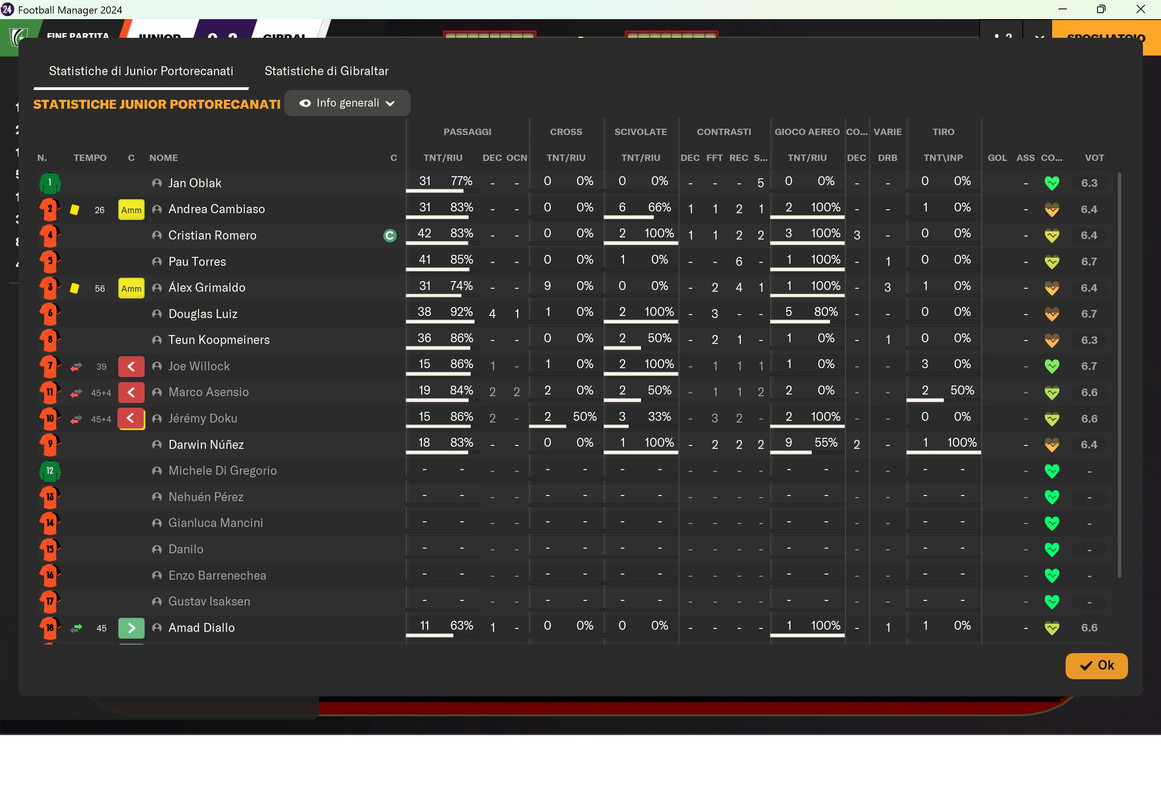Image resolution: width=1161 pixels, height=800 pixels.
Task: Click Joe Willock's swap arrows icon
Action: point(76,367)
